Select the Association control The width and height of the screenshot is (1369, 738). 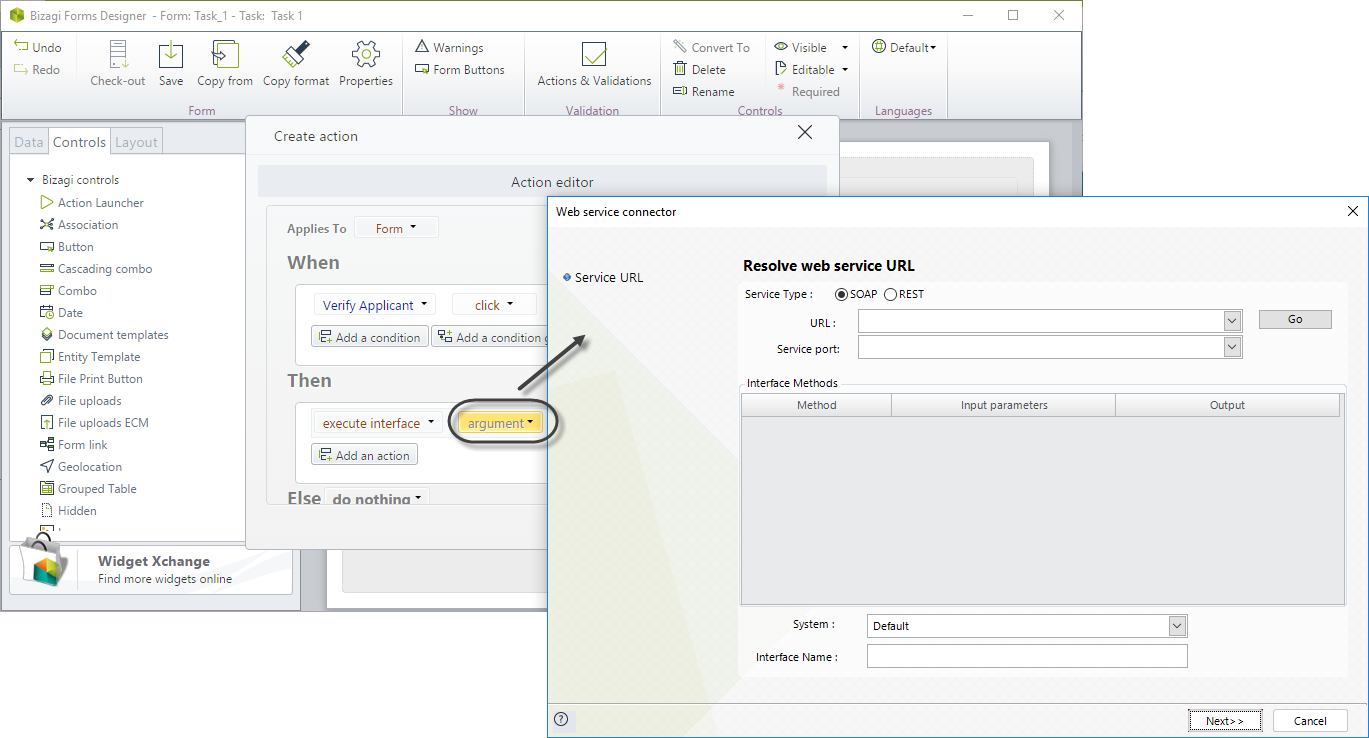tap(79, 224)
